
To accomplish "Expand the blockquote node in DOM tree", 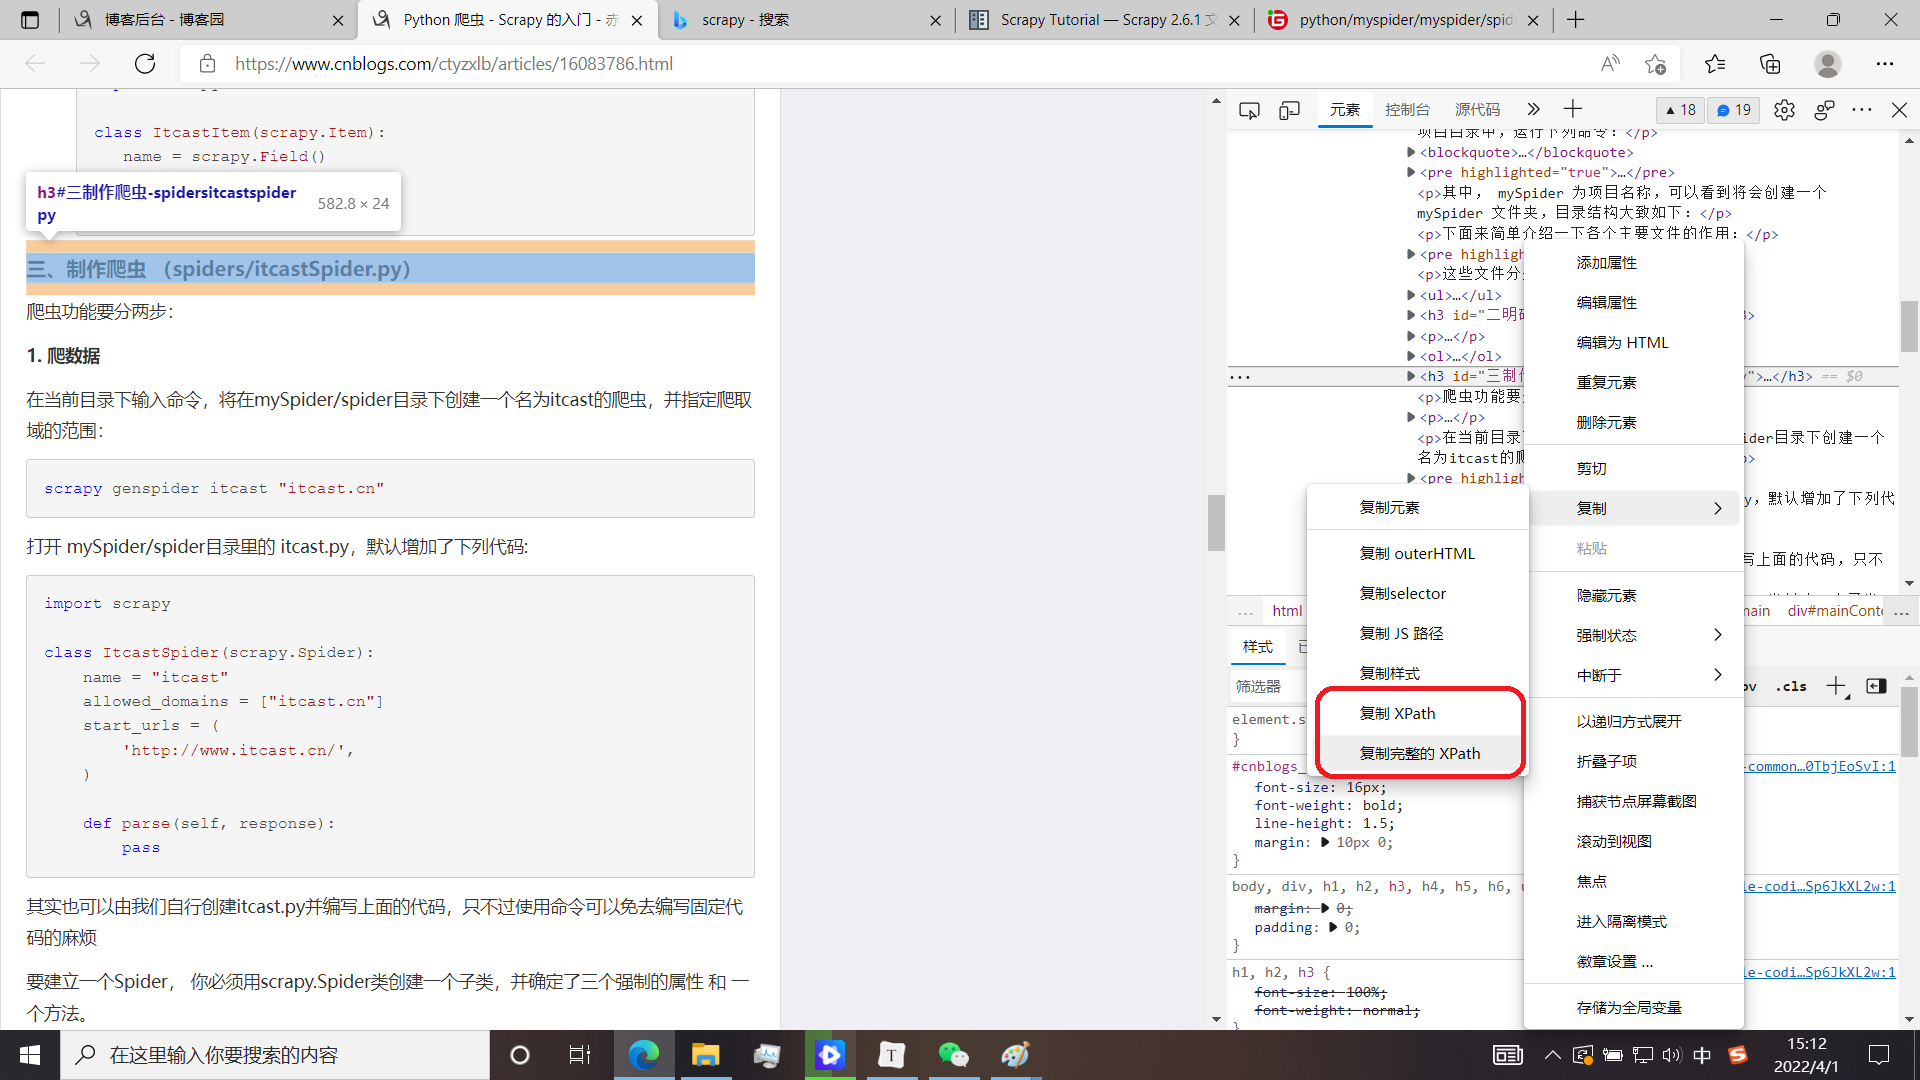I will 1411,152.
